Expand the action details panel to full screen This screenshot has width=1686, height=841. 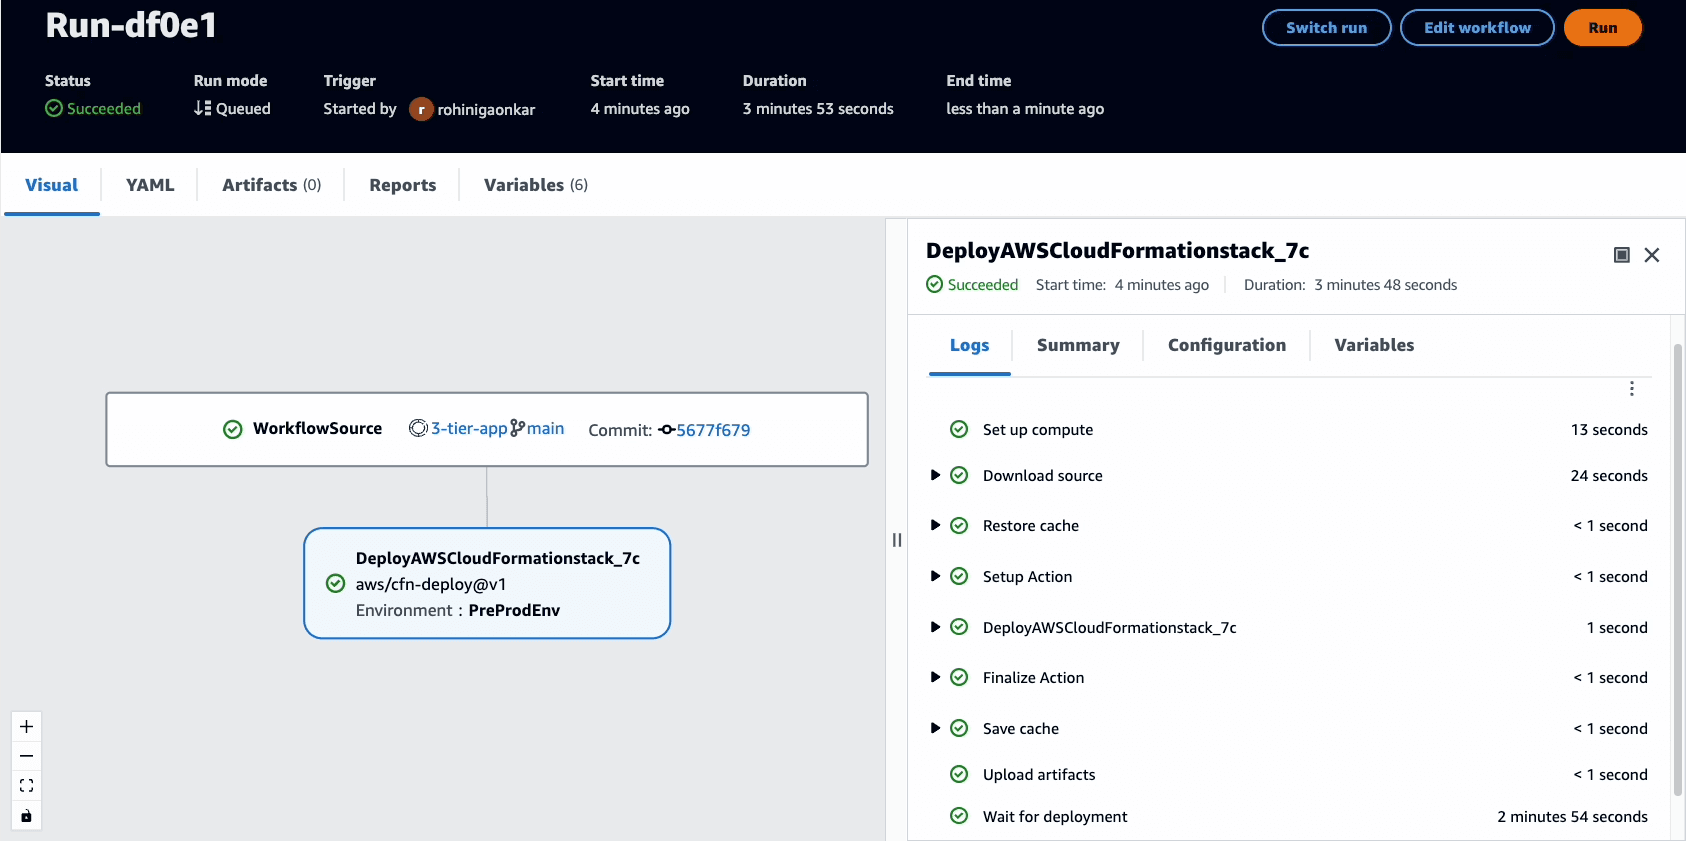[1622, 255]
